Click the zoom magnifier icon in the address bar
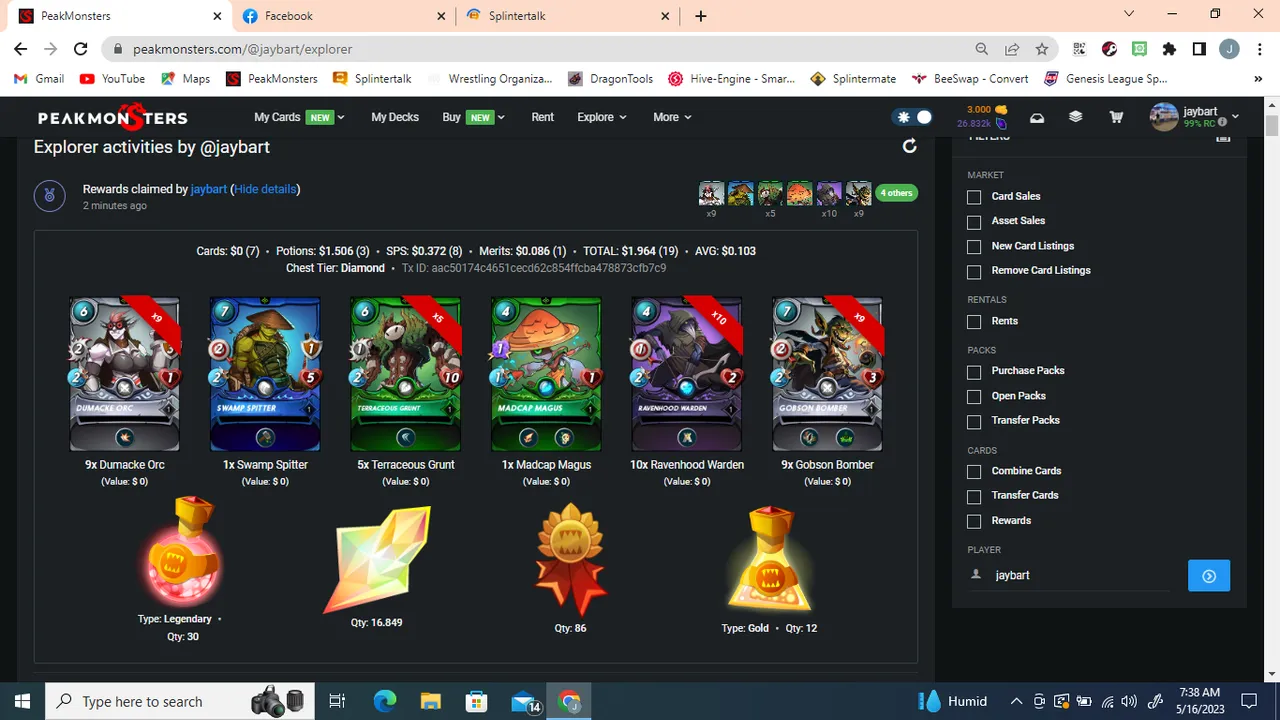This screenshot has width=1280, height=720. click(x=982, y=49)
